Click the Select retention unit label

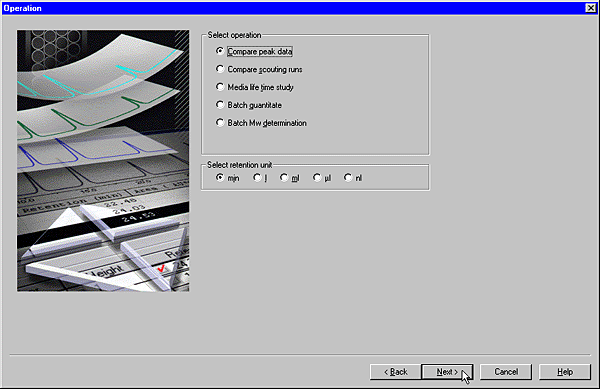(x=240, y=165)
